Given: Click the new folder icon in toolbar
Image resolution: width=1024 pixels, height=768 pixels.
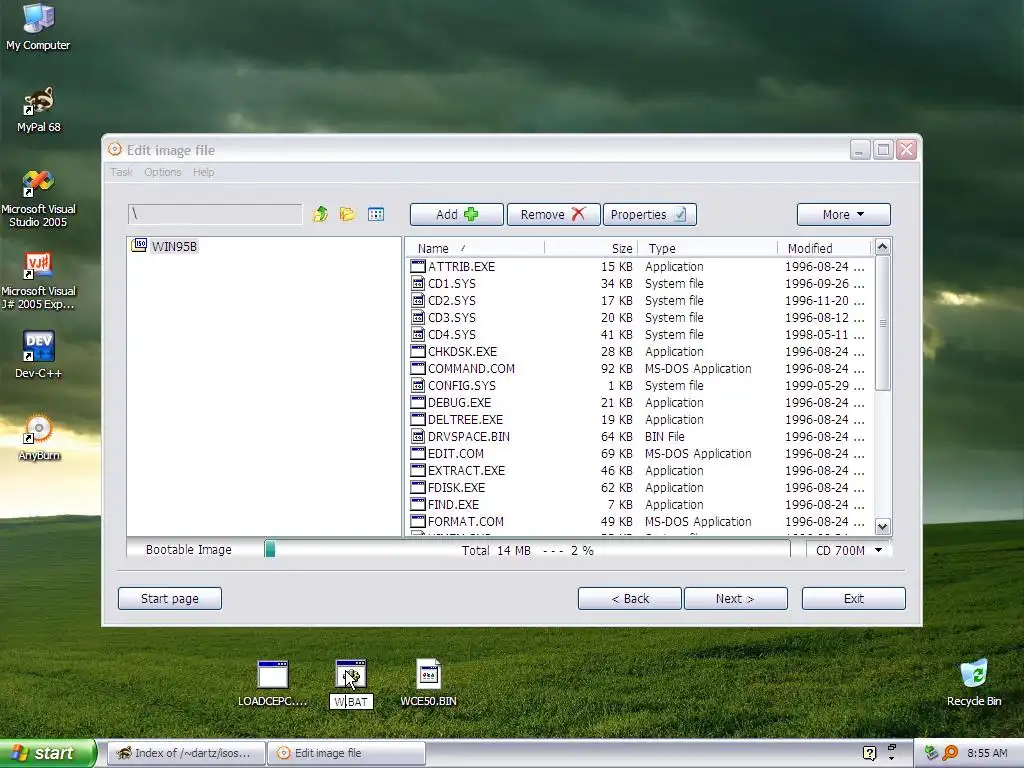Looking at the screenshot, I should [347, 214].
